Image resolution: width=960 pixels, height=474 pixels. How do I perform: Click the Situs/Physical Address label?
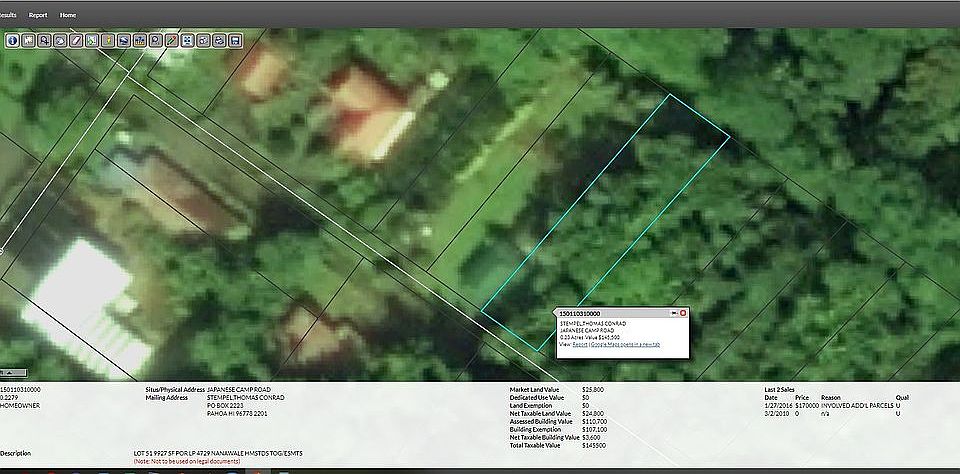tap(175, 389)
